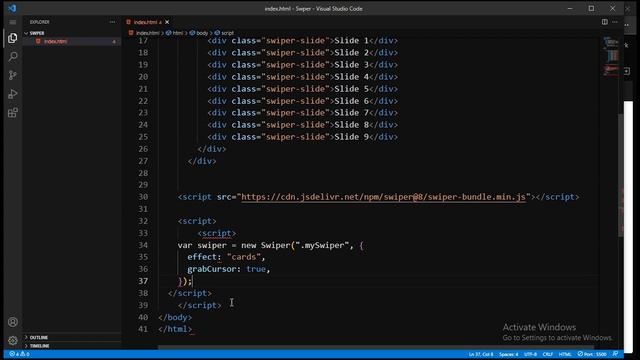Click line number 17 in the gutter
The height and width of the screenshot is (360, 640).
point(143,40)
